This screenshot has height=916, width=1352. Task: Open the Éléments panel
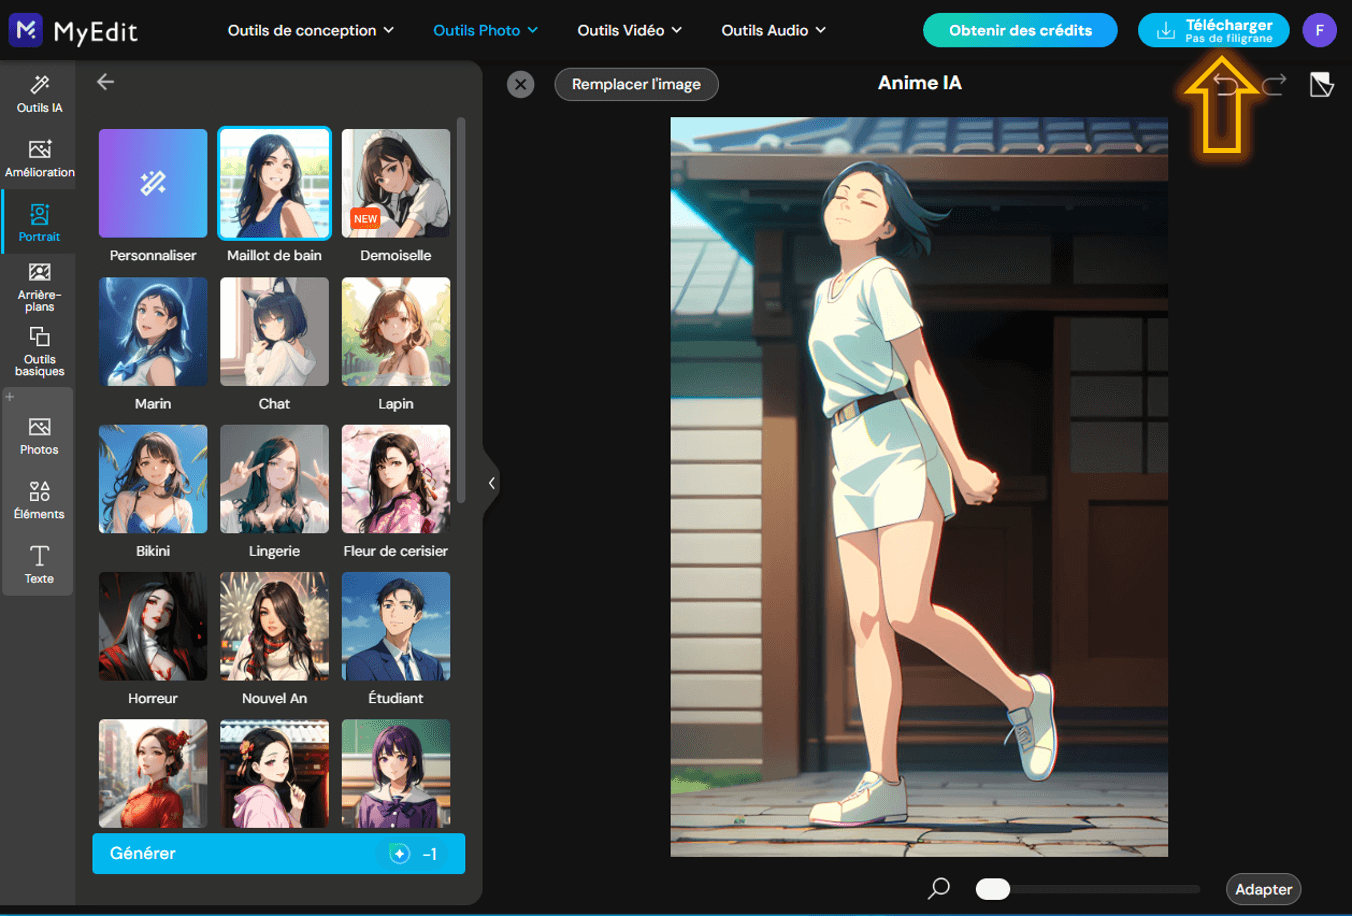pos(39,501)
